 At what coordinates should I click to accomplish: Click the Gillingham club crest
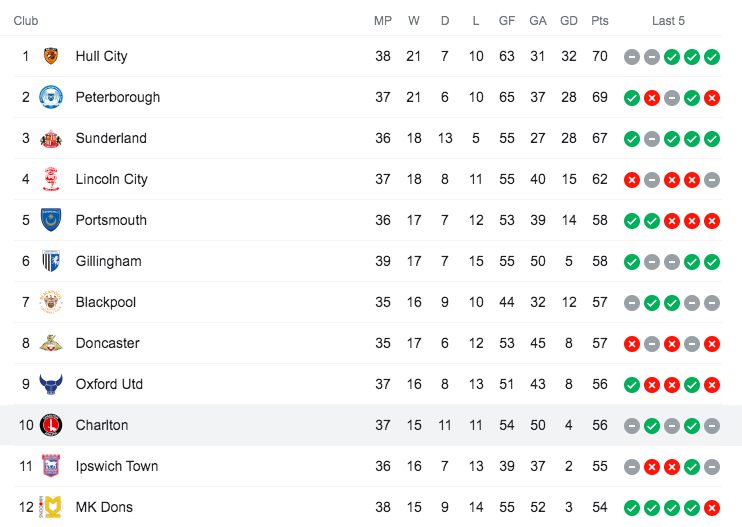[51, 261]
